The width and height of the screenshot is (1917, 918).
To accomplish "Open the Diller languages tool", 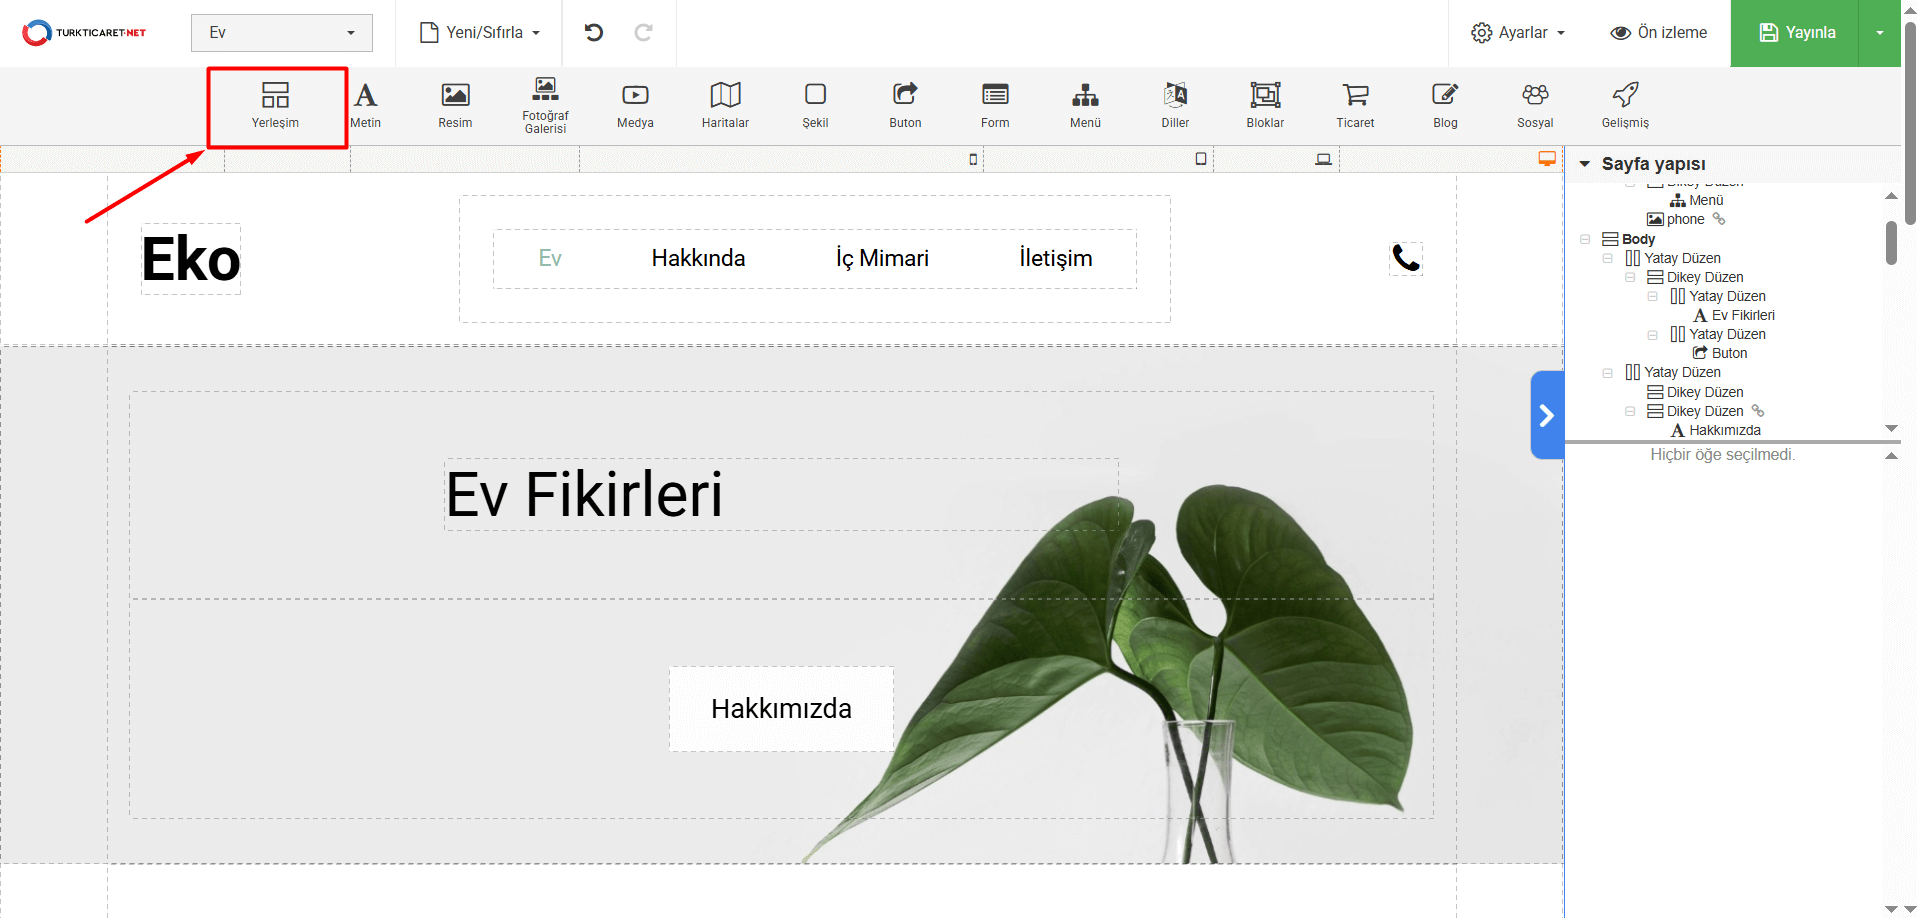I will [x=1175, y=105].
